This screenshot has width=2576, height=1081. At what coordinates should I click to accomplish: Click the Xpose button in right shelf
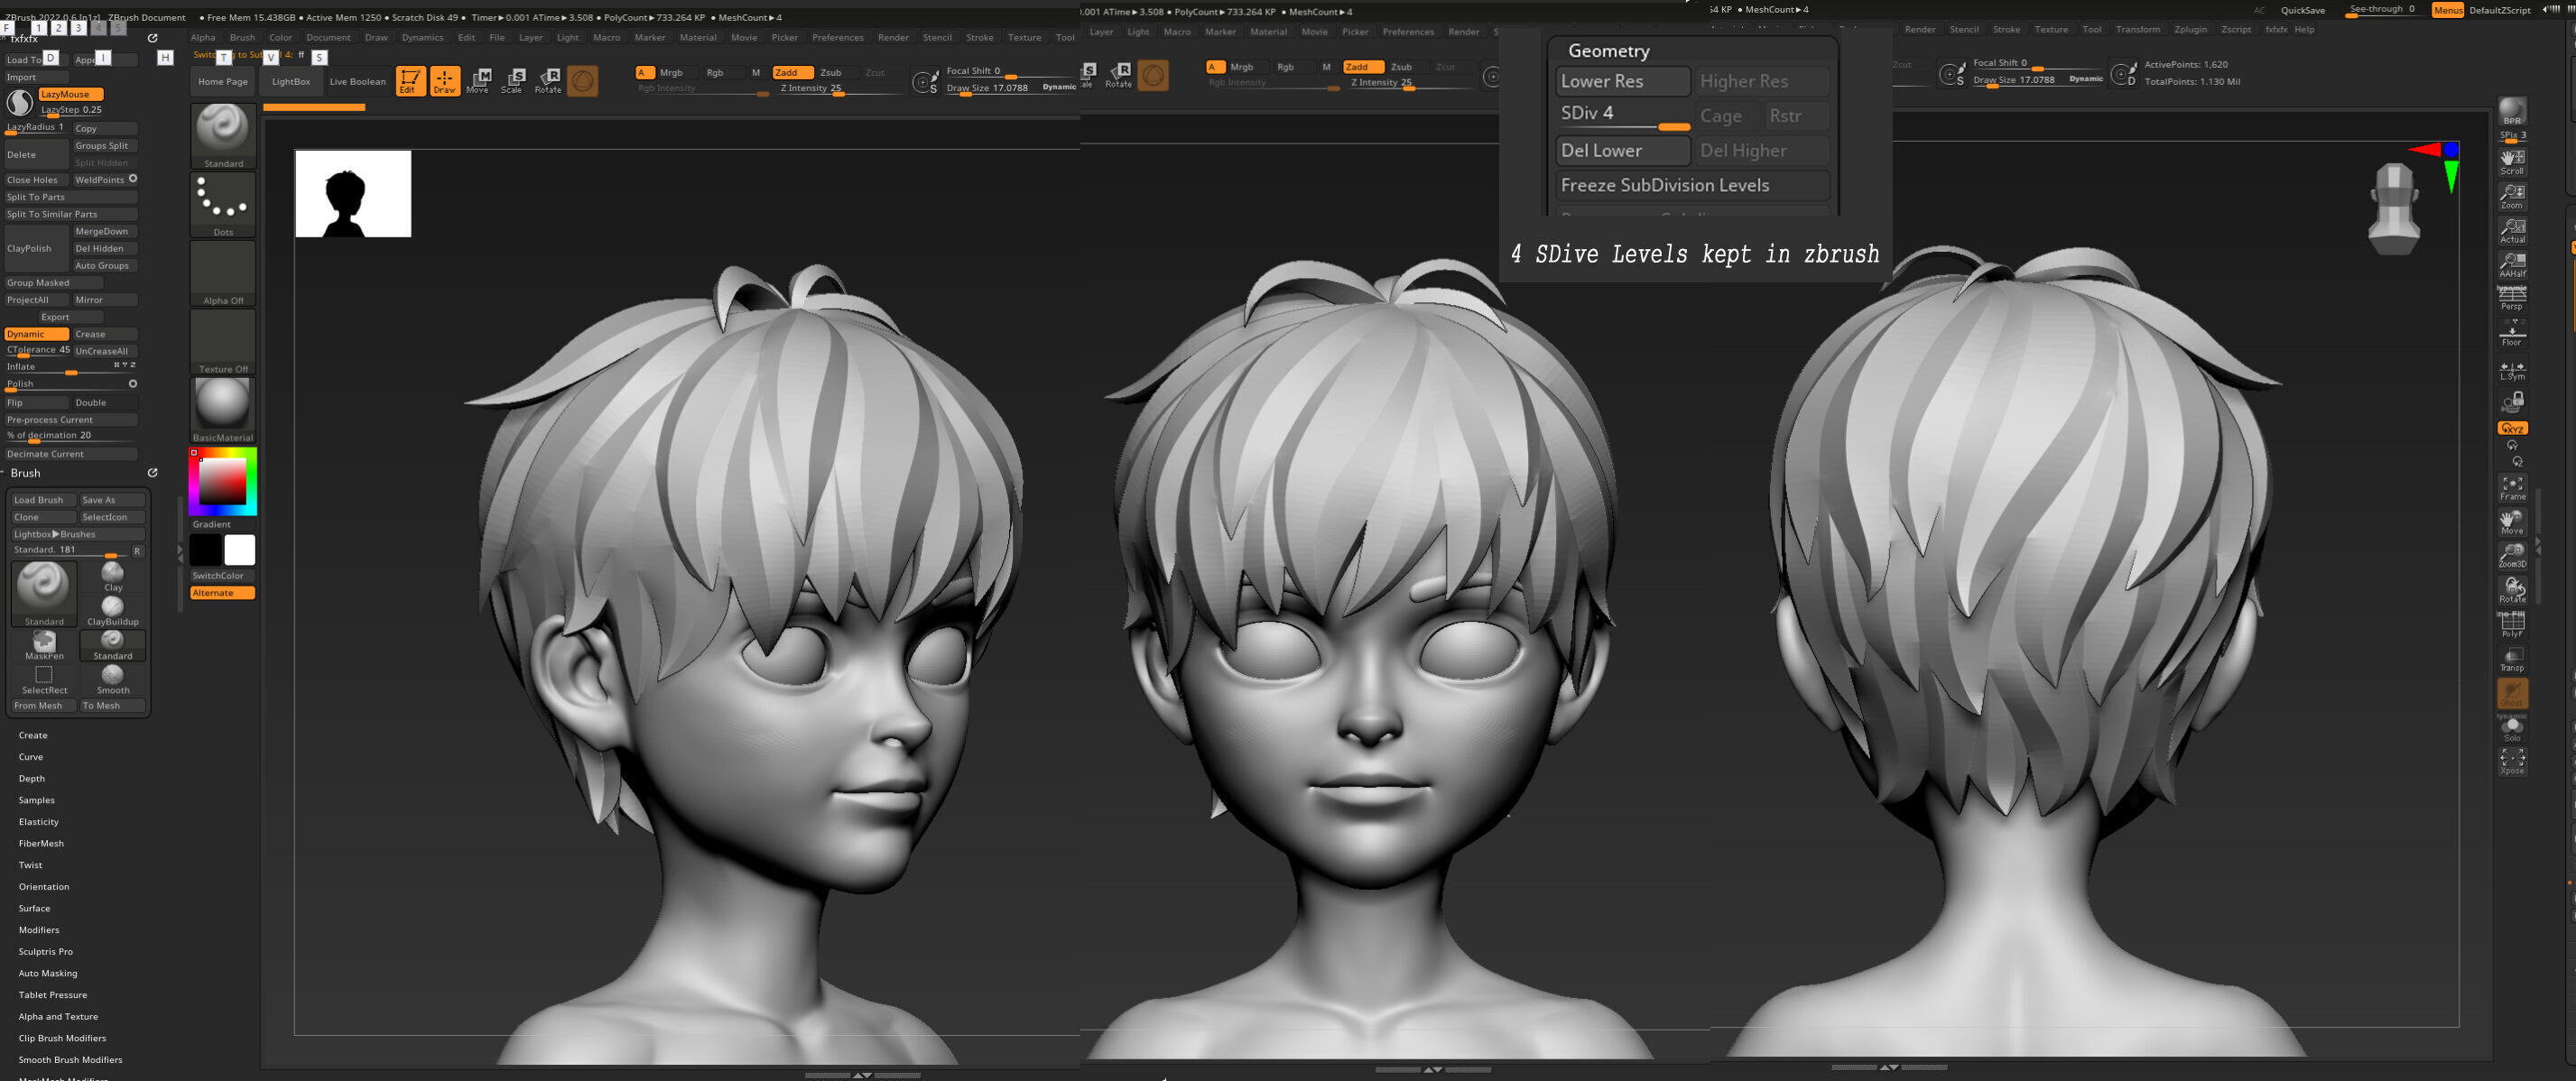click(x=2512, y=761)
